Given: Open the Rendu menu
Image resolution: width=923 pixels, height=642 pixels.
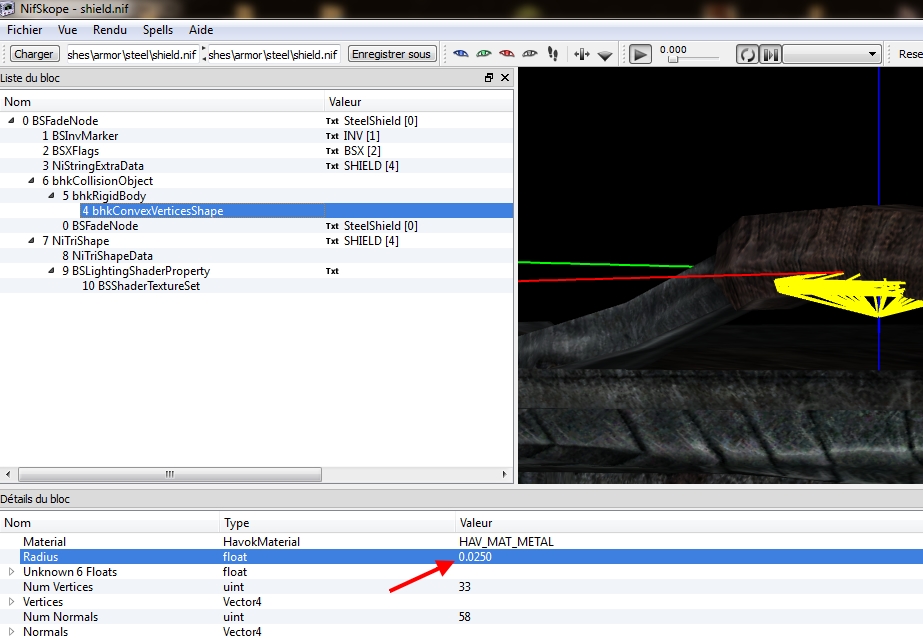Looking at the screenshot, I should coord(110,30).
